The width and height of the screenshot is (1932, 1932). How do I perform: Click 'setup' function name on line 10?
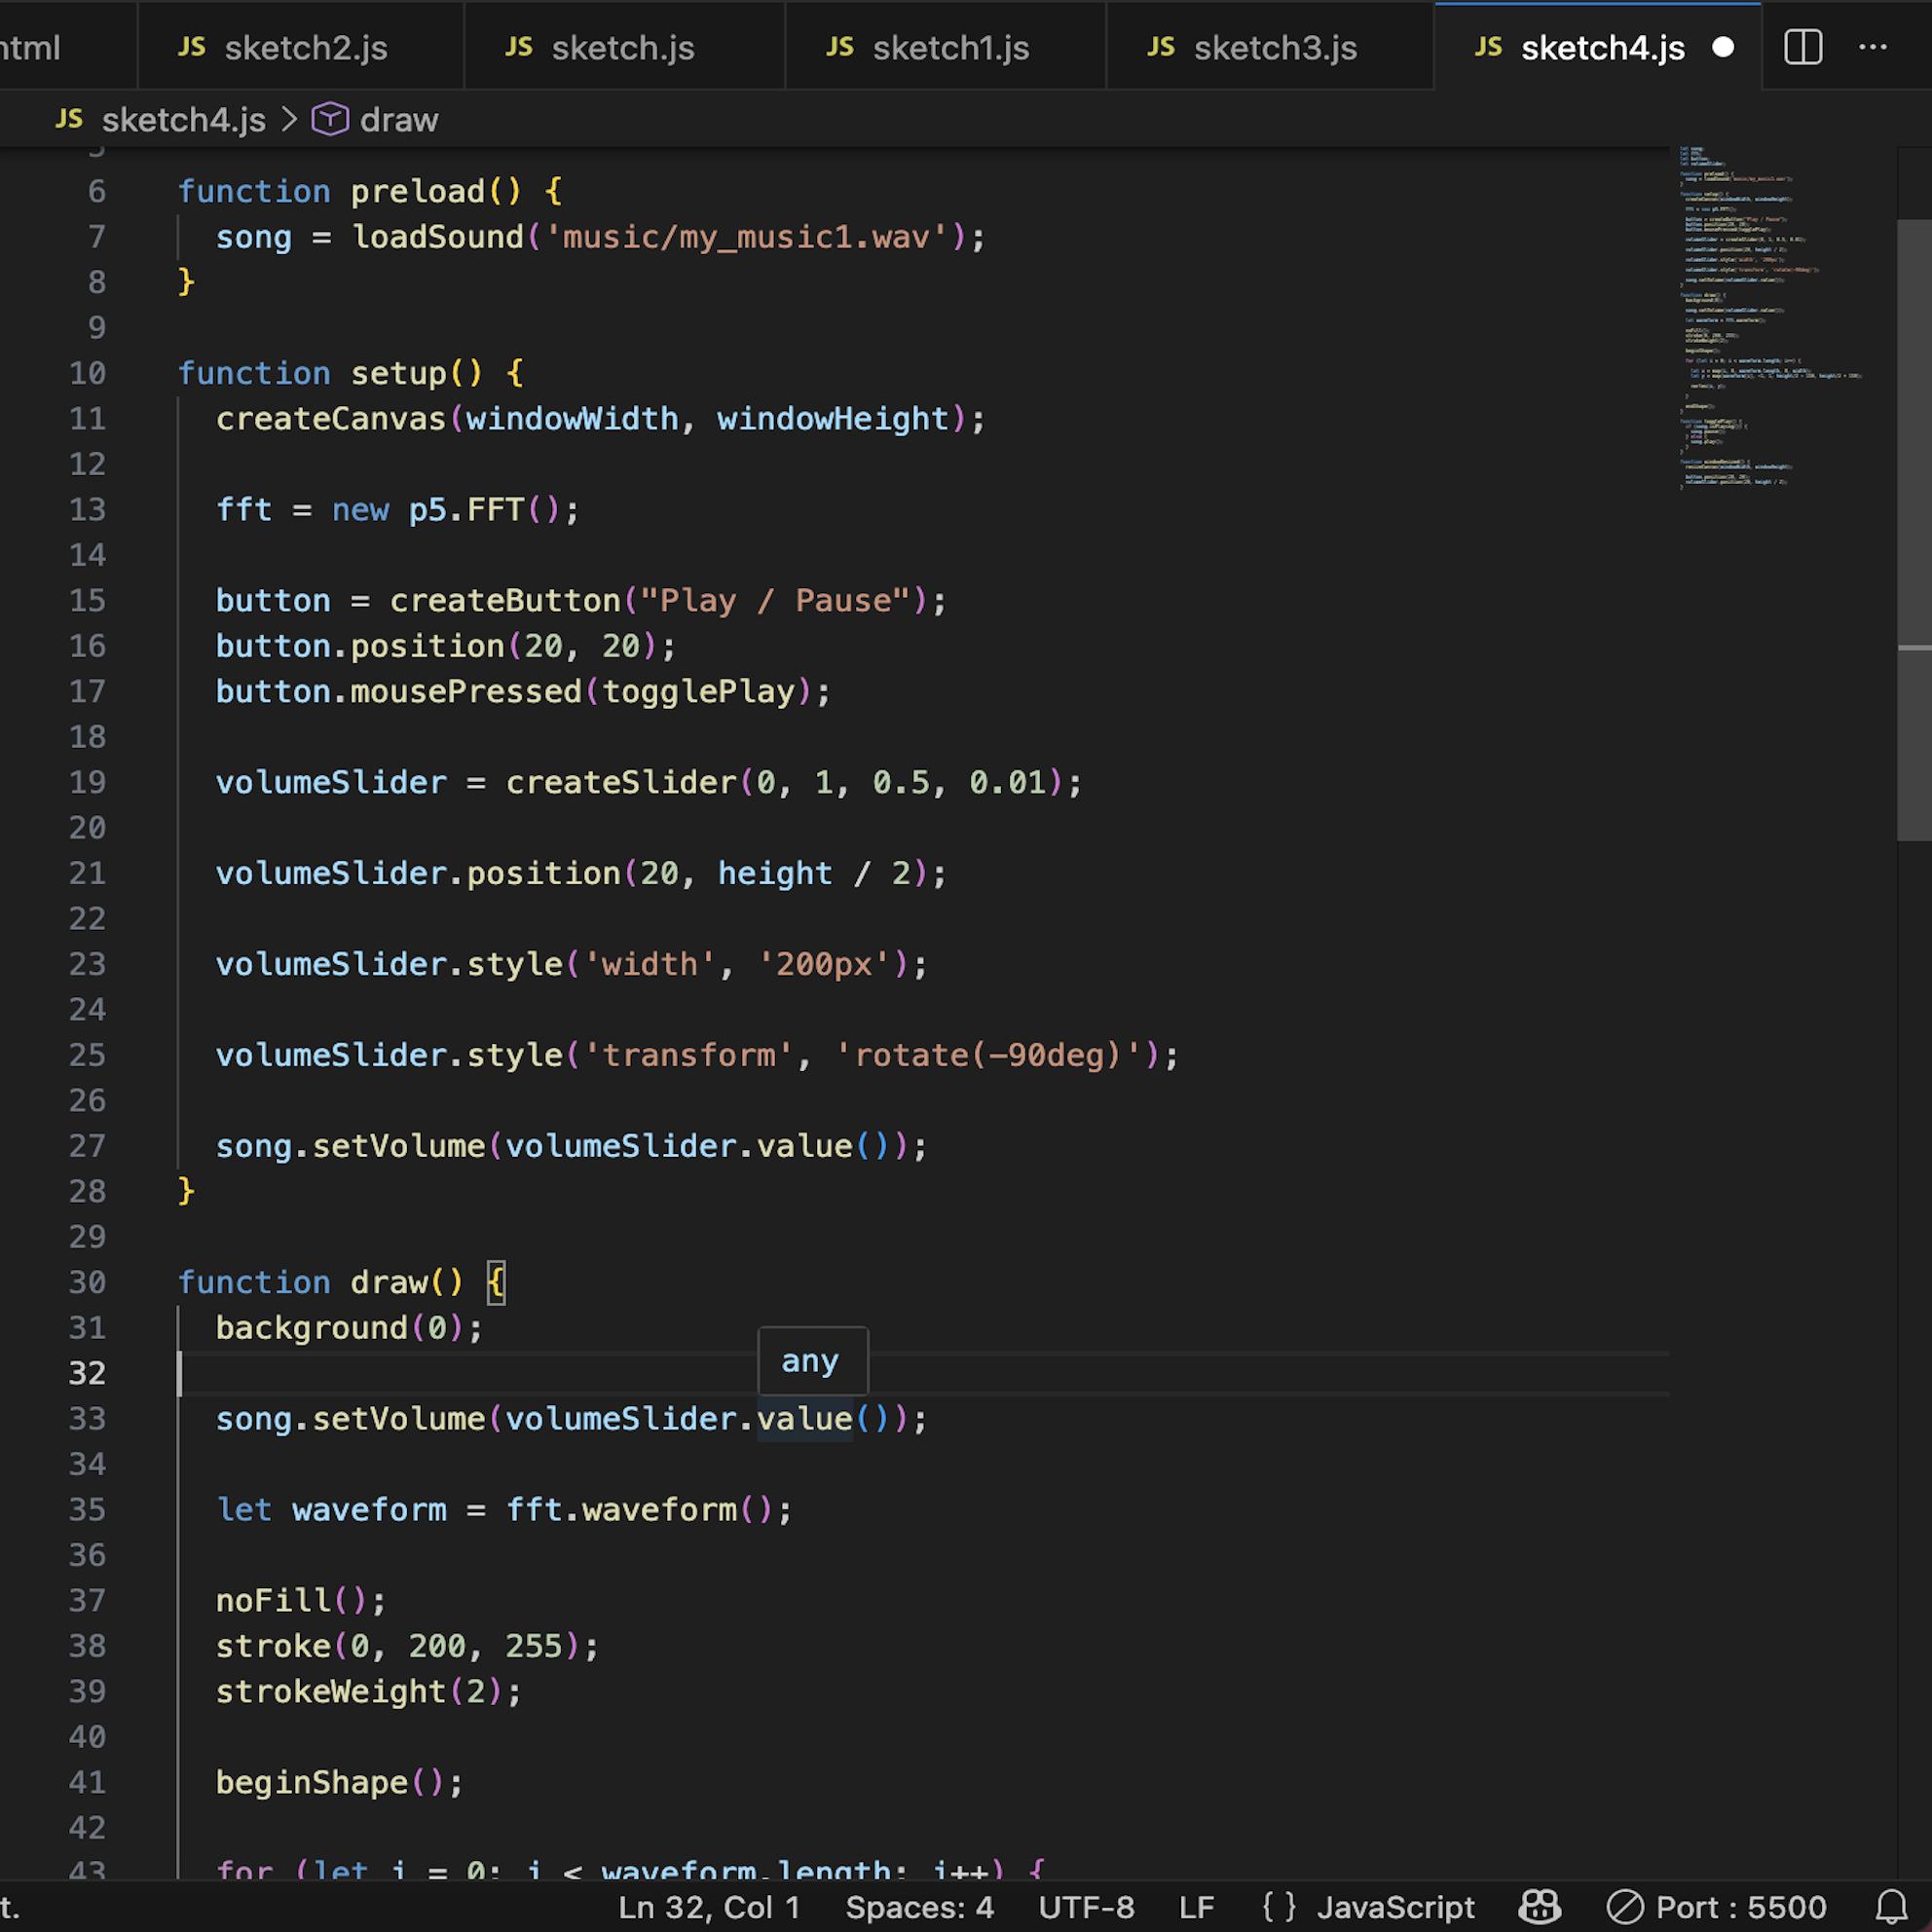click(x=398, y=373)
